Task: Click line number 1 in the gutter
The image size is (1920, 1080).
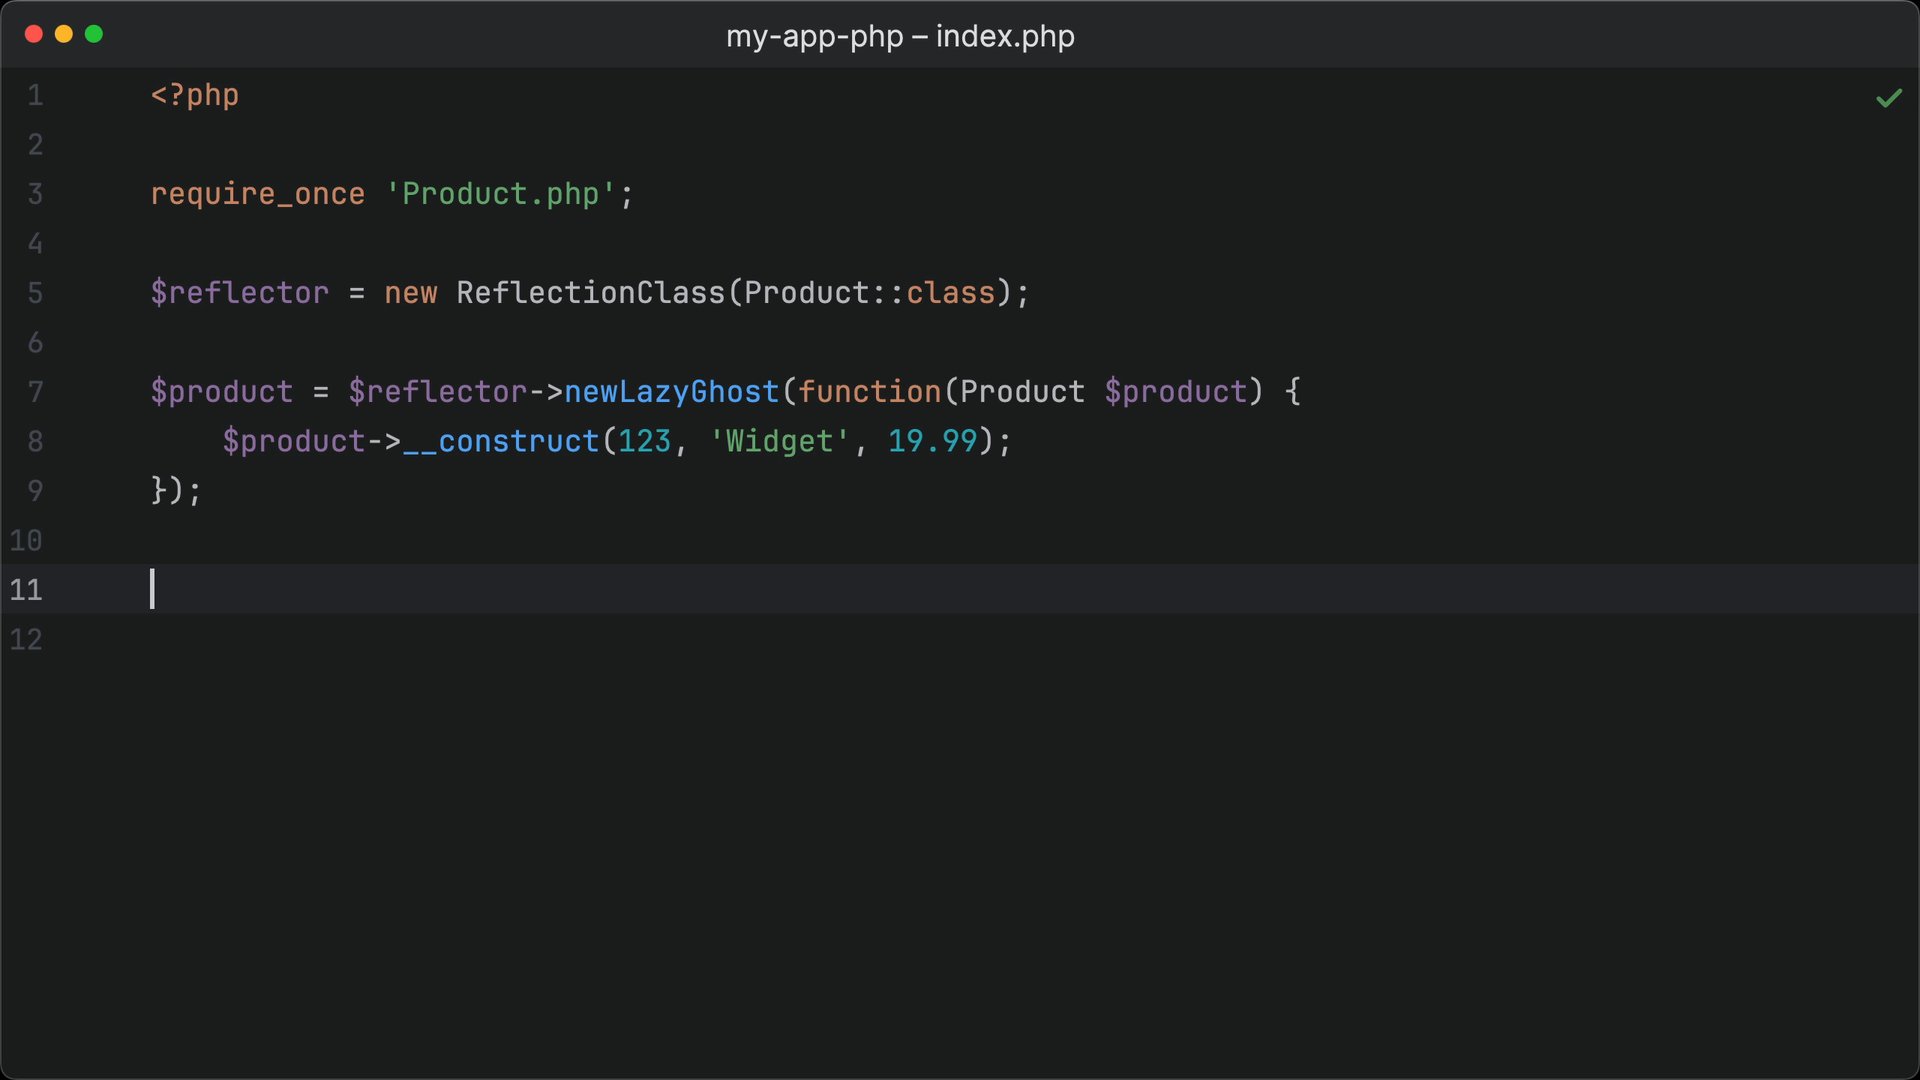Action: 35,95
